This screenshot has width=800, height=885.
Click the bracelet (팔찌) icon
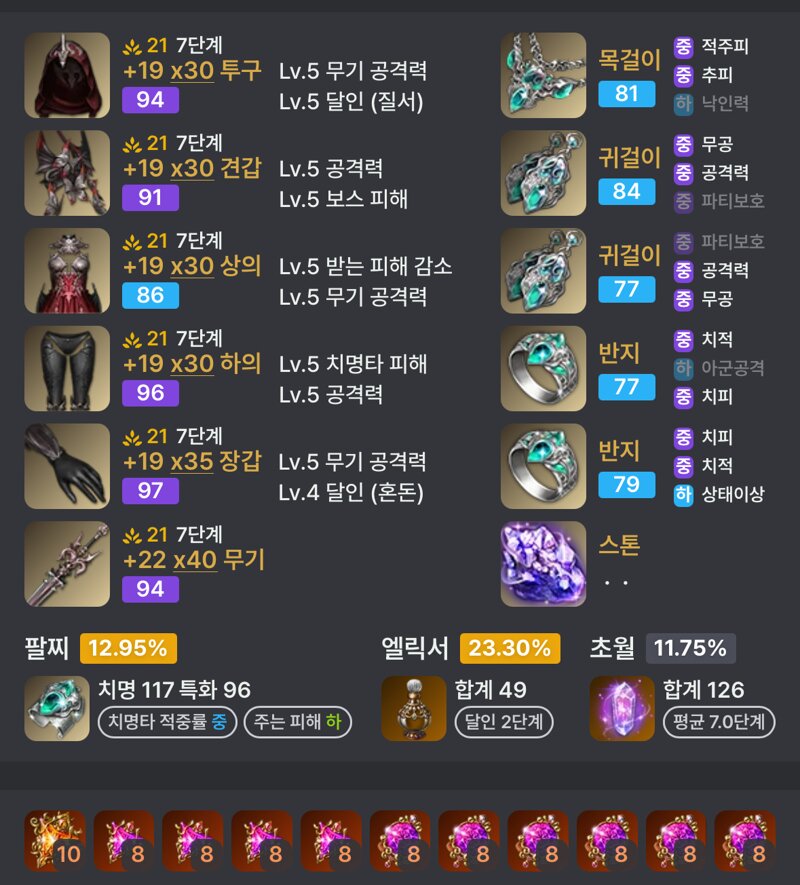[x=57, y=708]
